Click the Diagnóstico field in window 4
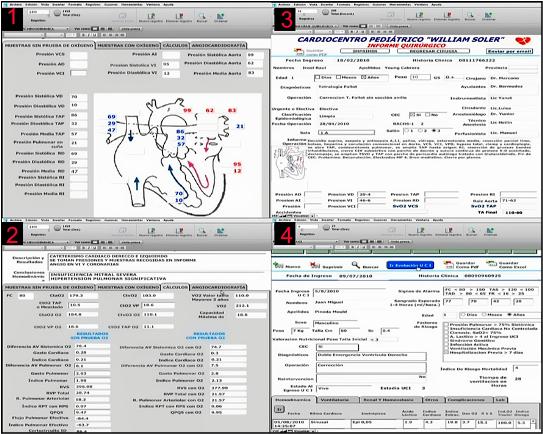The height and width of the screenshot is (434, 543). pos(371,356)
